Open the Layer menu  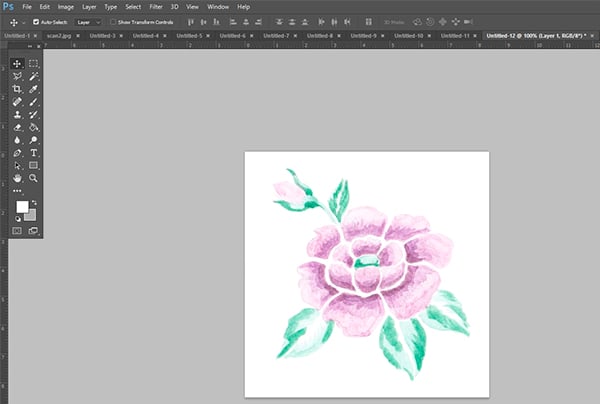click(x=89, y=7)
